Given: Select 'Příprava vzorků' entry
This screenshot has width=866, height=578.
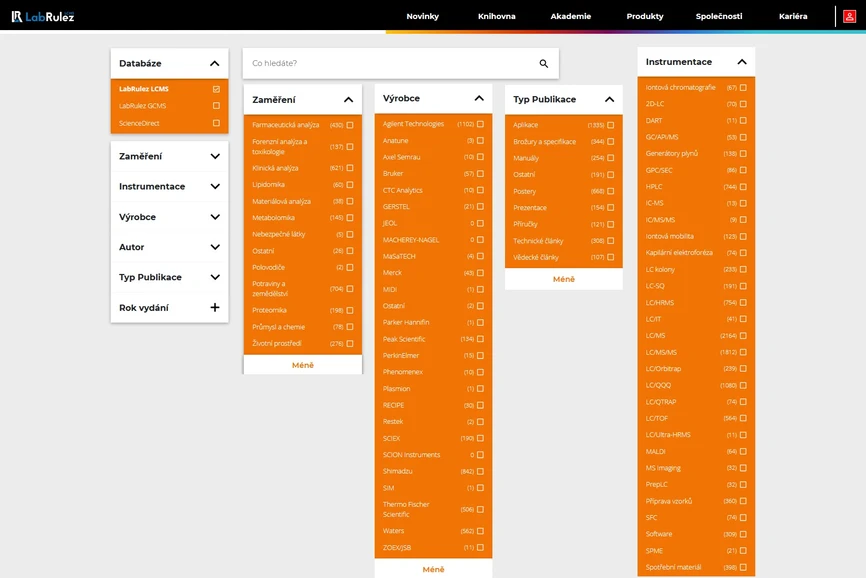Looking at the screenshot, I should [x=696, y=501].
